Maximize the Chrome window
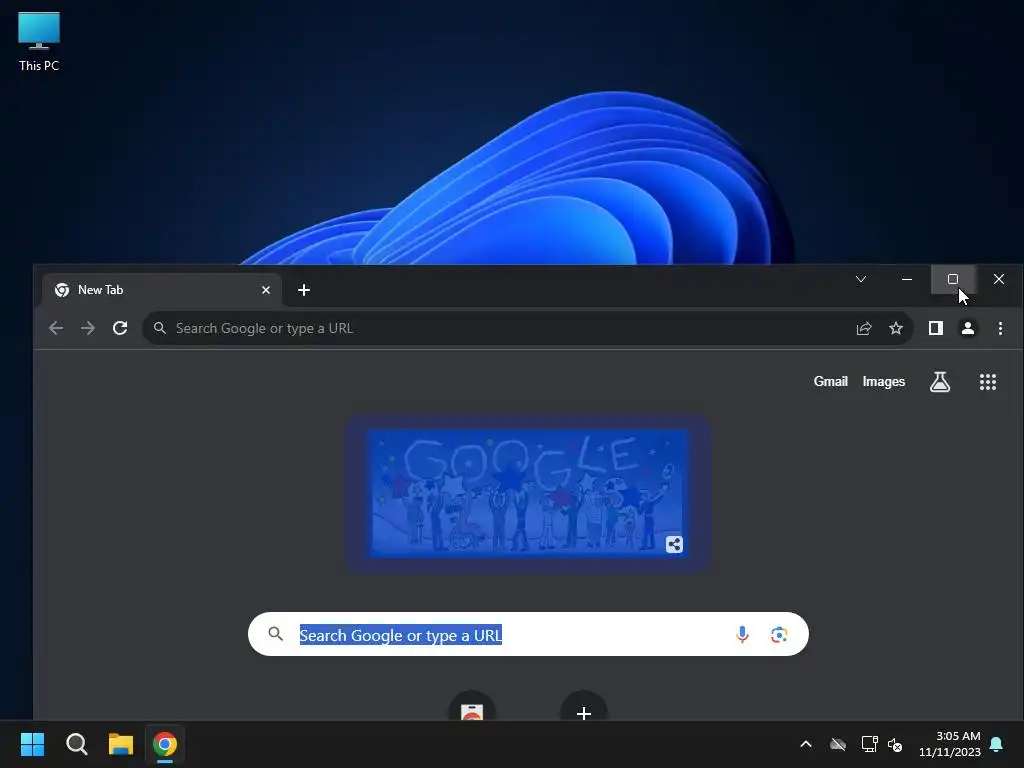Viewport: 1024px width, 768px height. click(x=953, y=280)
